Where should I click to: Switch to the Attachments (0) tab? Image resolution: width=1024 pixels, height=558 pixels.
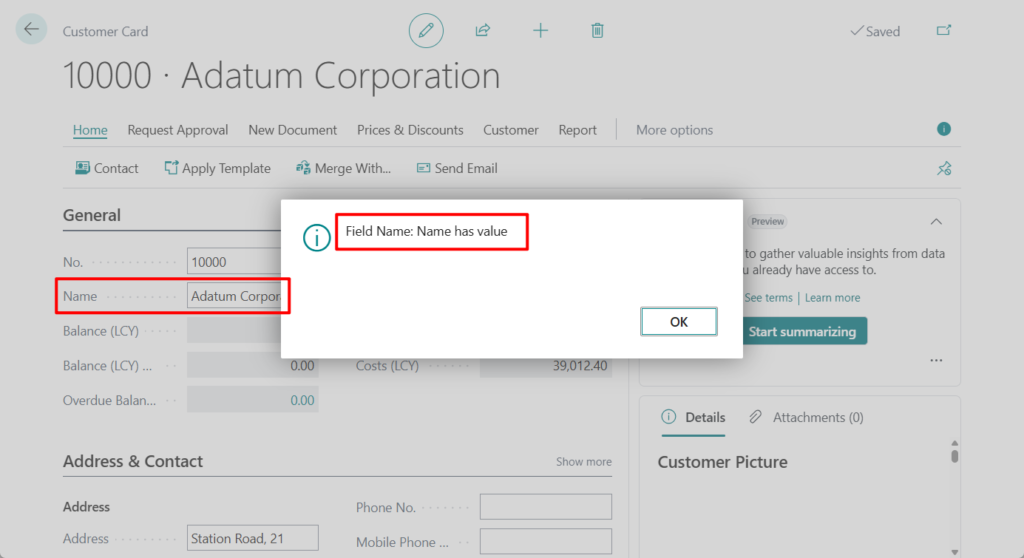807,417
